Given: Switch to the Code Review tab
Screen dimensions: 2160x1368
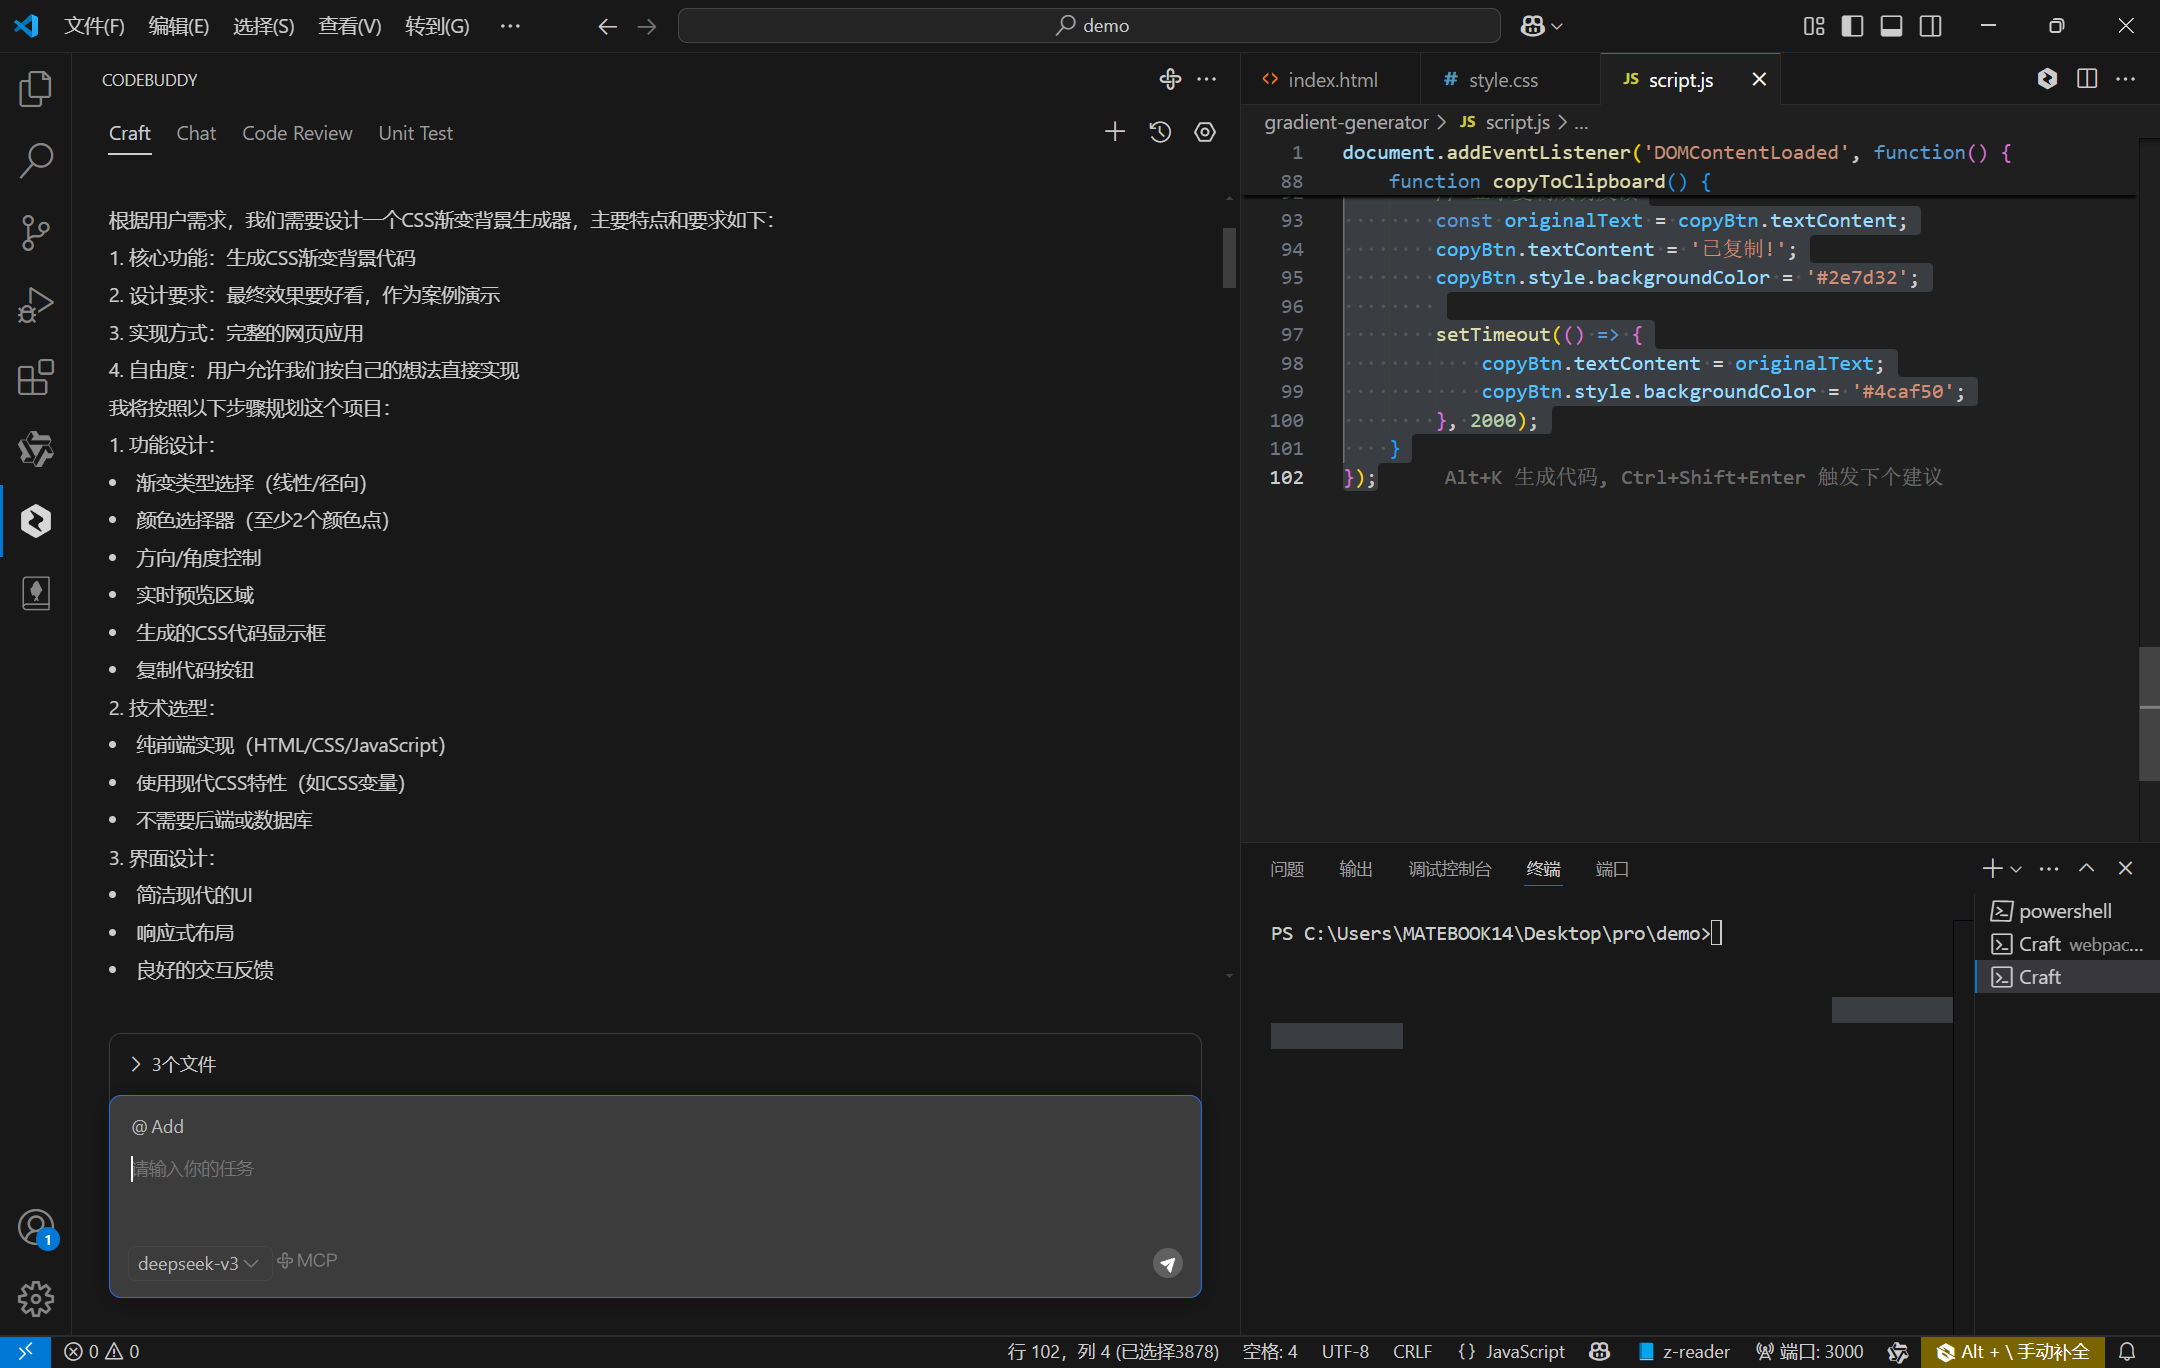Looking at the screenshot, I should click(x=297, y=133).
